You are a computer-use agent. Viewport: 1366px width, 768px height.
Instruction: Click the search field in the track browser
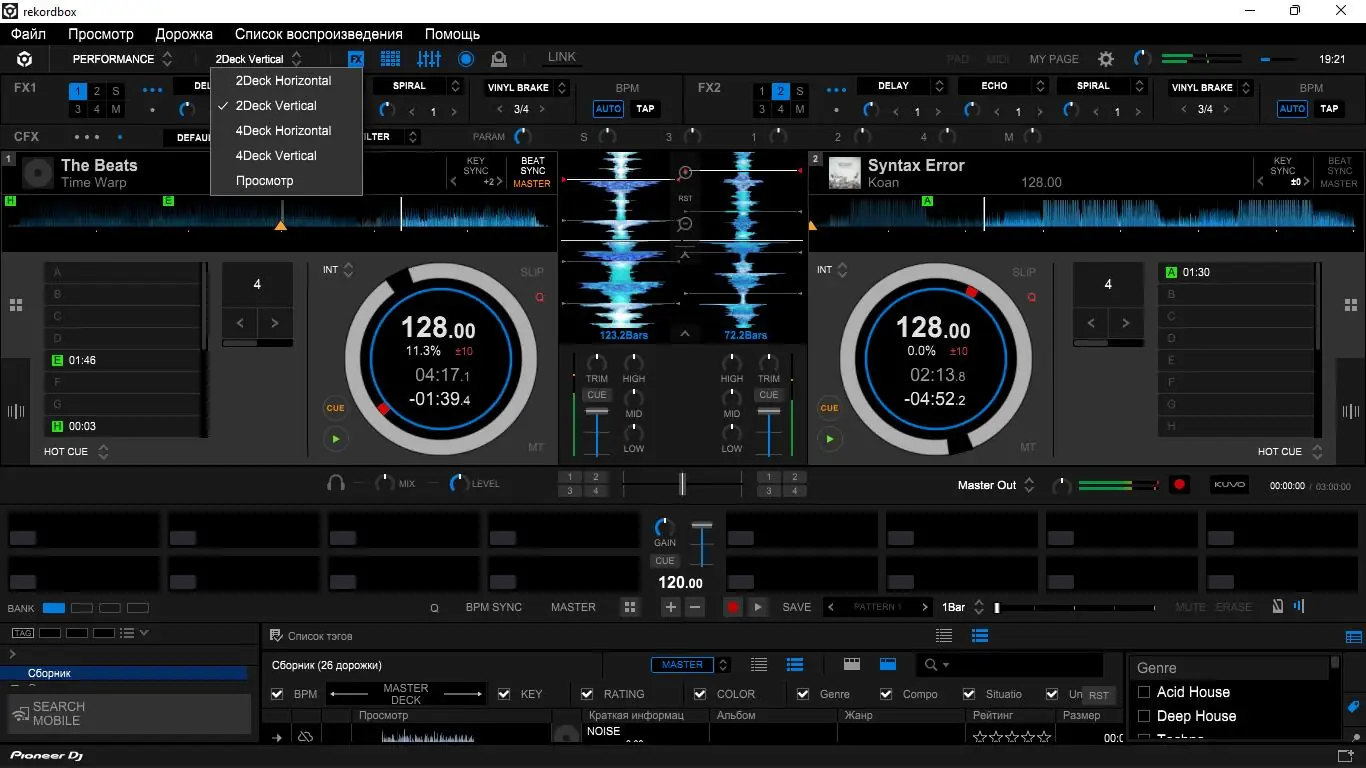[1010, 664]
